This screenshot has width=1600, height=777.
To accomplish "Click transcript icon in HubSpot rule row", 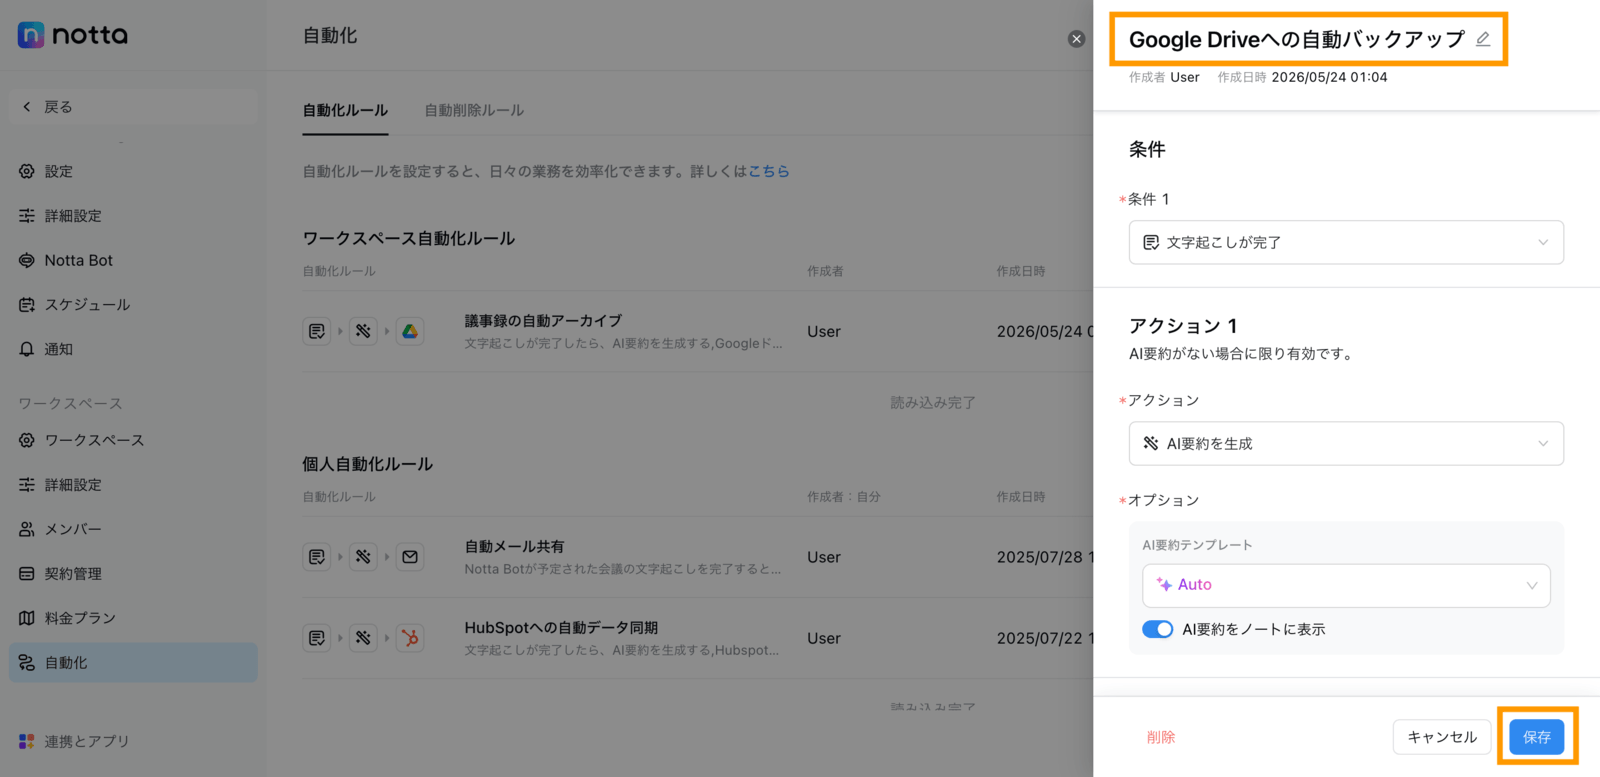I will point(317,638).
